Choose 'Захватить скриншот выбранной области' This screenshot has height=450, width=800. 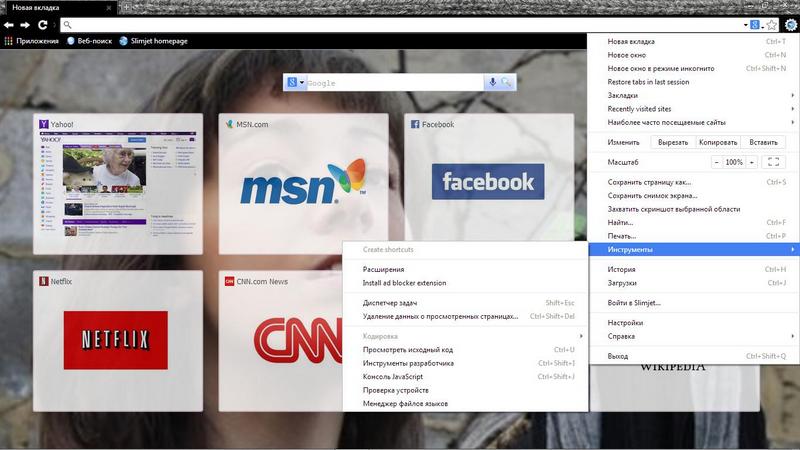tap(694, 209)
